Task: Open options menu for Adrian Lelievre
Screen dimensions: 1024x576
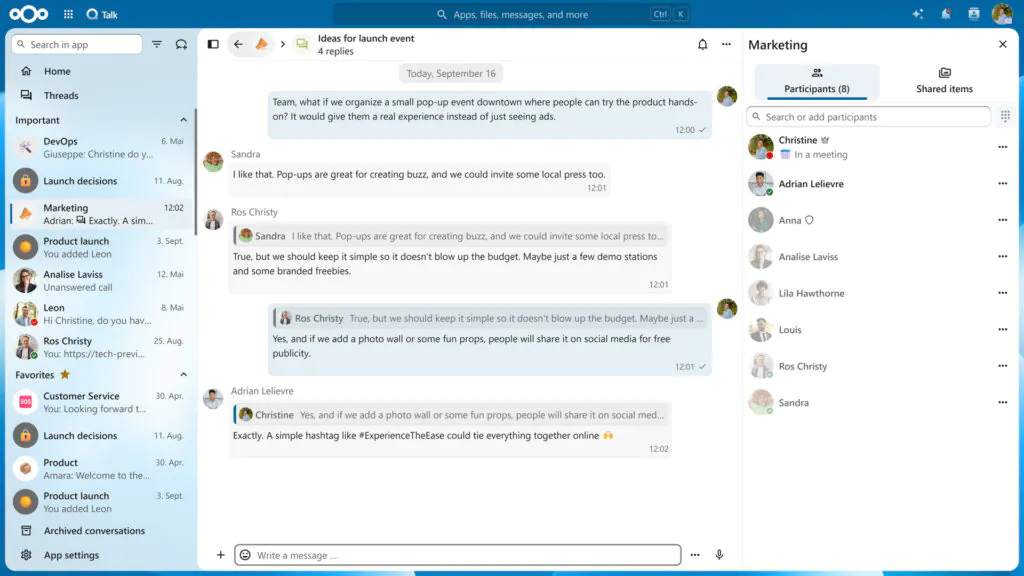Action: tap(1002, 184)
